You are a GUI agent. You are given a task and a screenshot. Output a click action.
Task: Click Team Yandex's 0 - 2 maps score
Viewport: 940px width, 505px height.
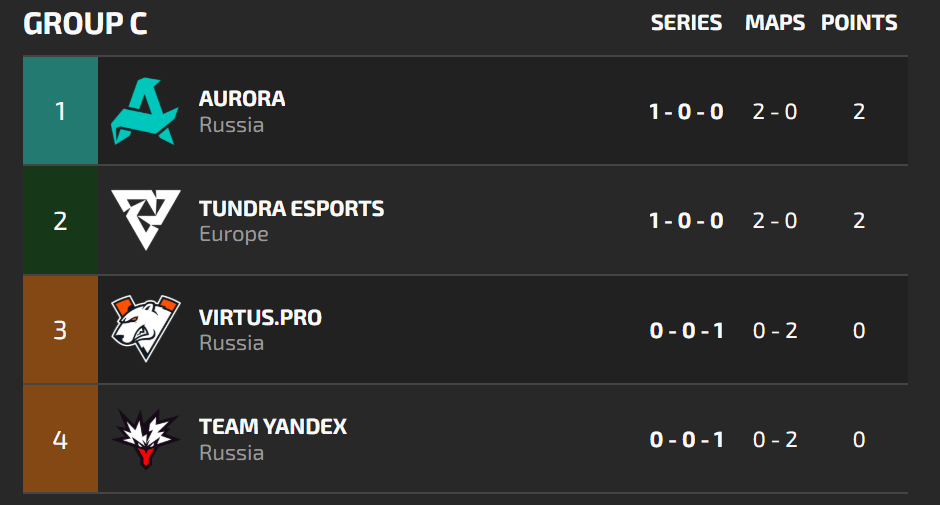pos(775,439)
